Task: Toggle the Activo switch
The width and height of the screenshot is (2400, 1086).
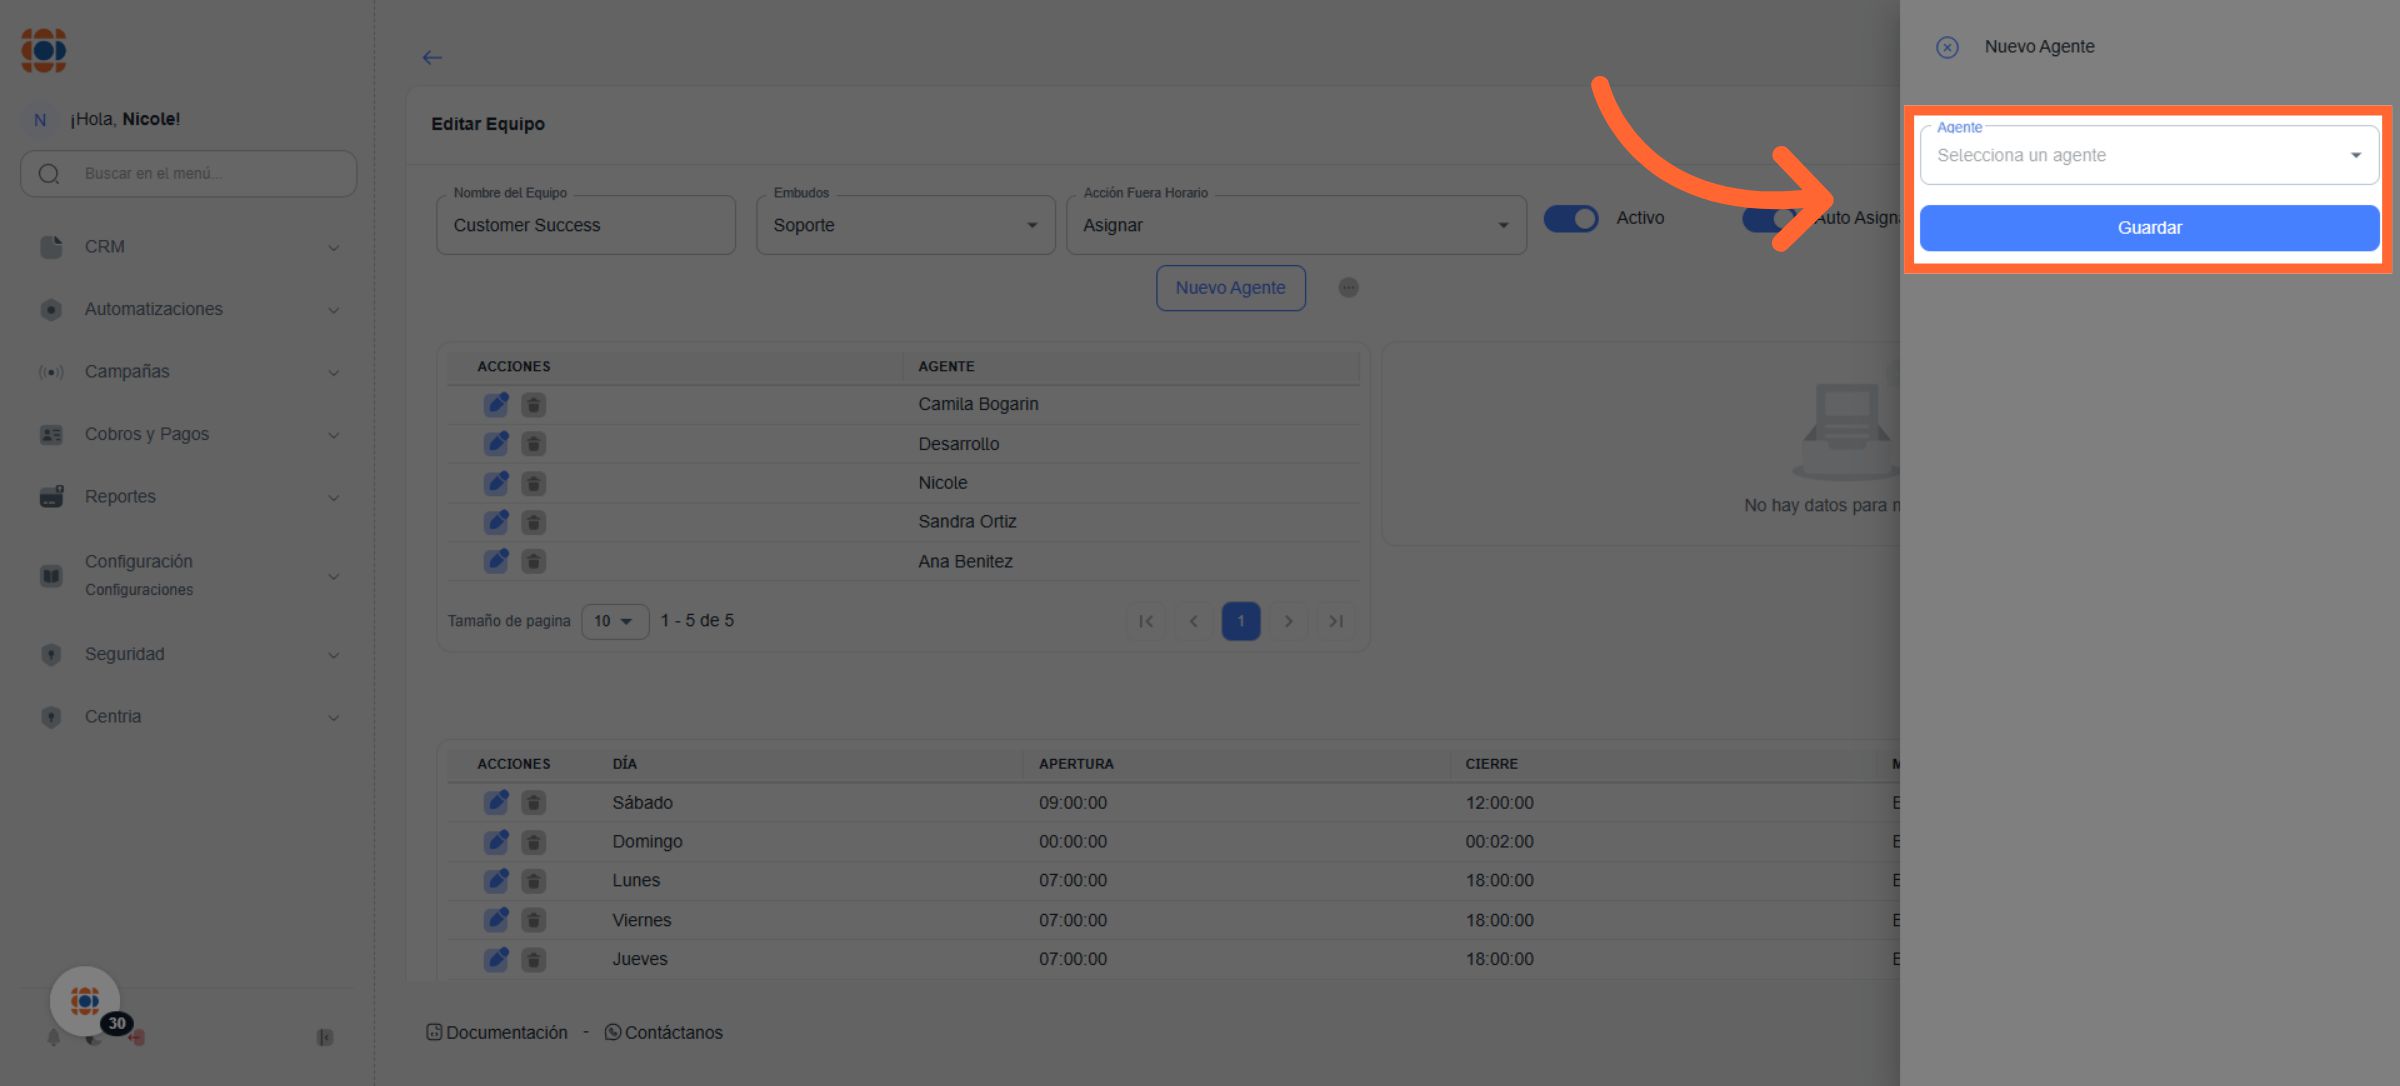Action: 1570,218
